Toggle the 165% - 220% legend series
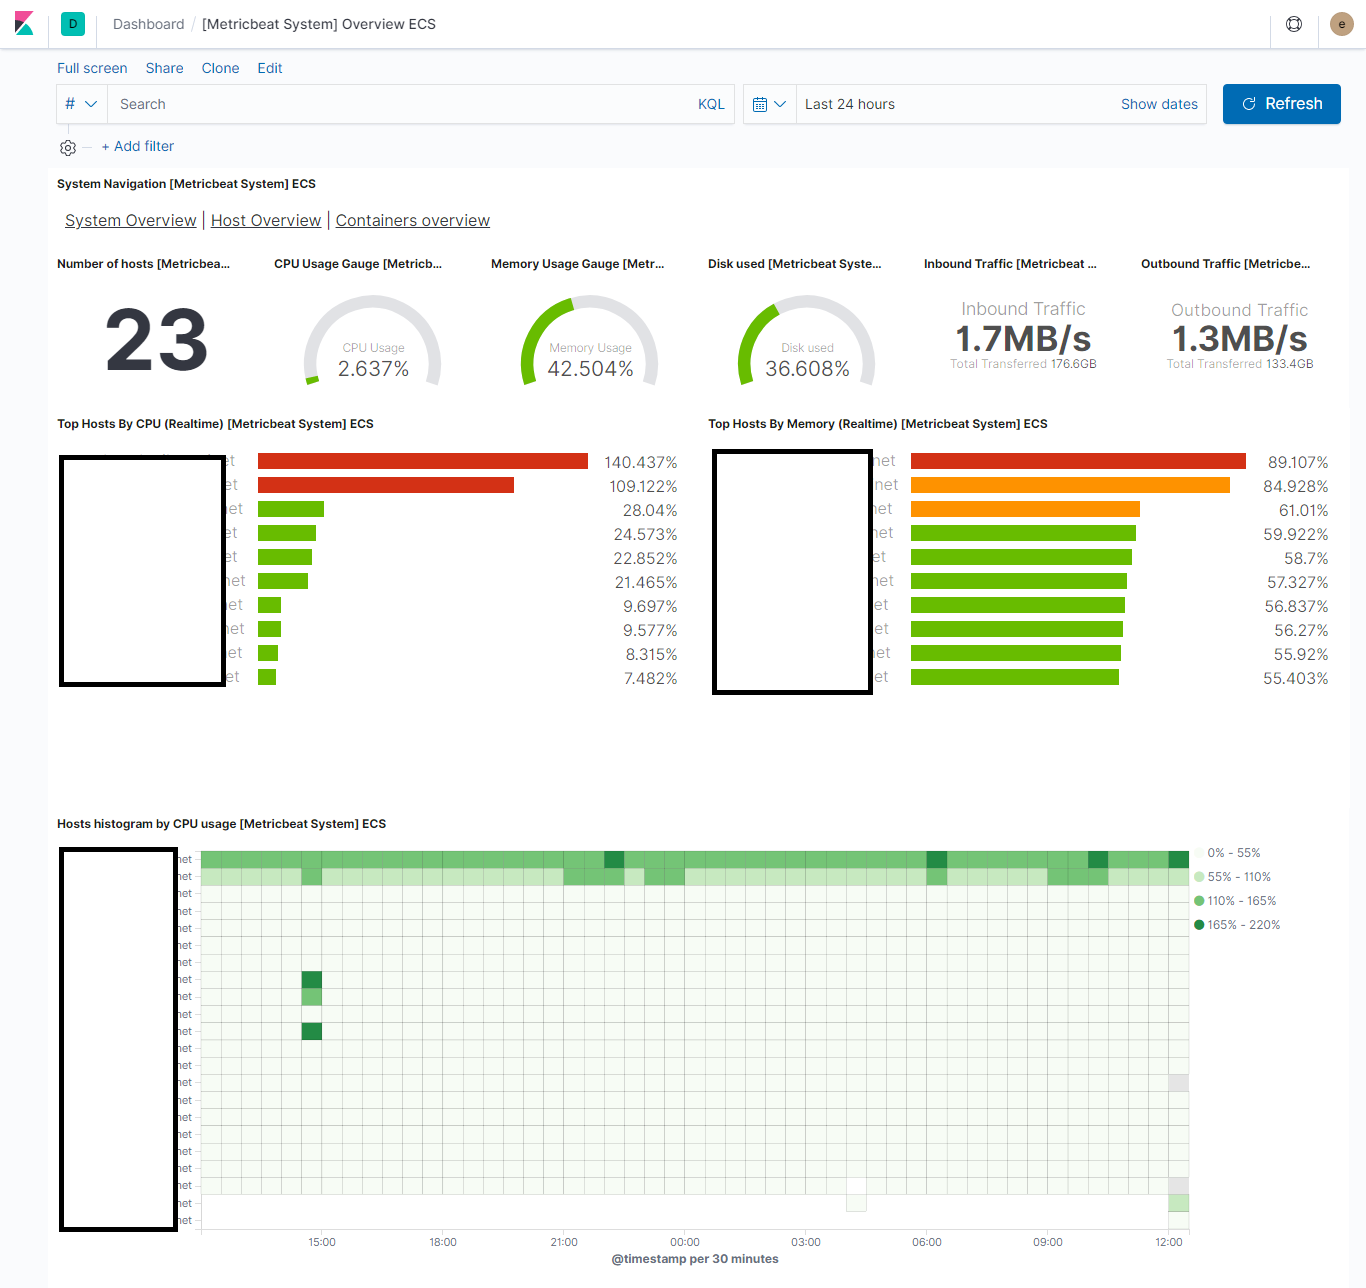The image size is (1366, 1288). (x=1237, y=925)
